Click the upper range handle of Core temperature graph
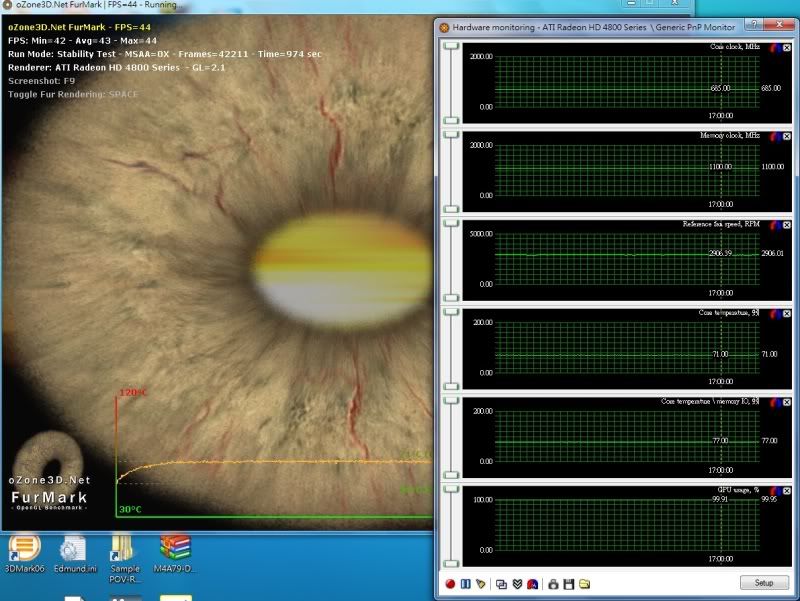Image resolution: width=800 pixels, height=601 pixels. [x=451, y=312]
